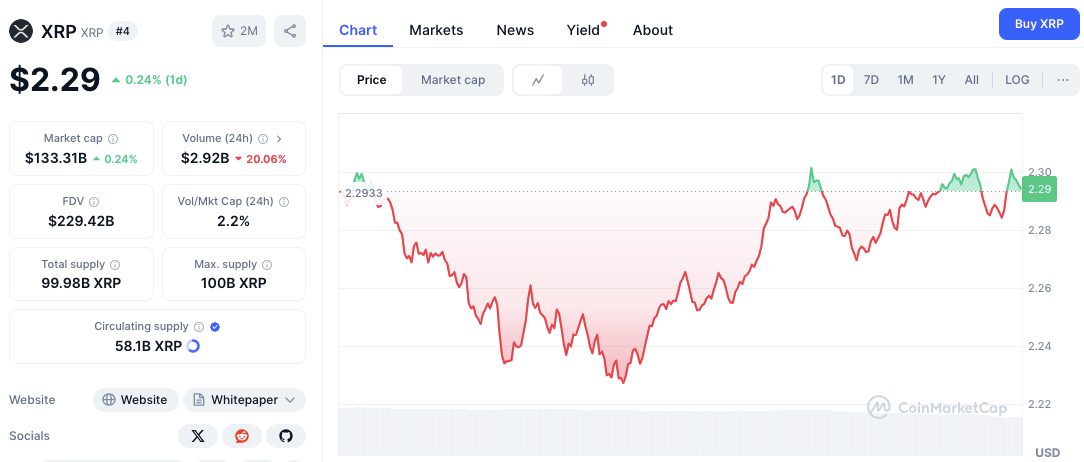Open the X (Twitter) social link

click(198, 436)
